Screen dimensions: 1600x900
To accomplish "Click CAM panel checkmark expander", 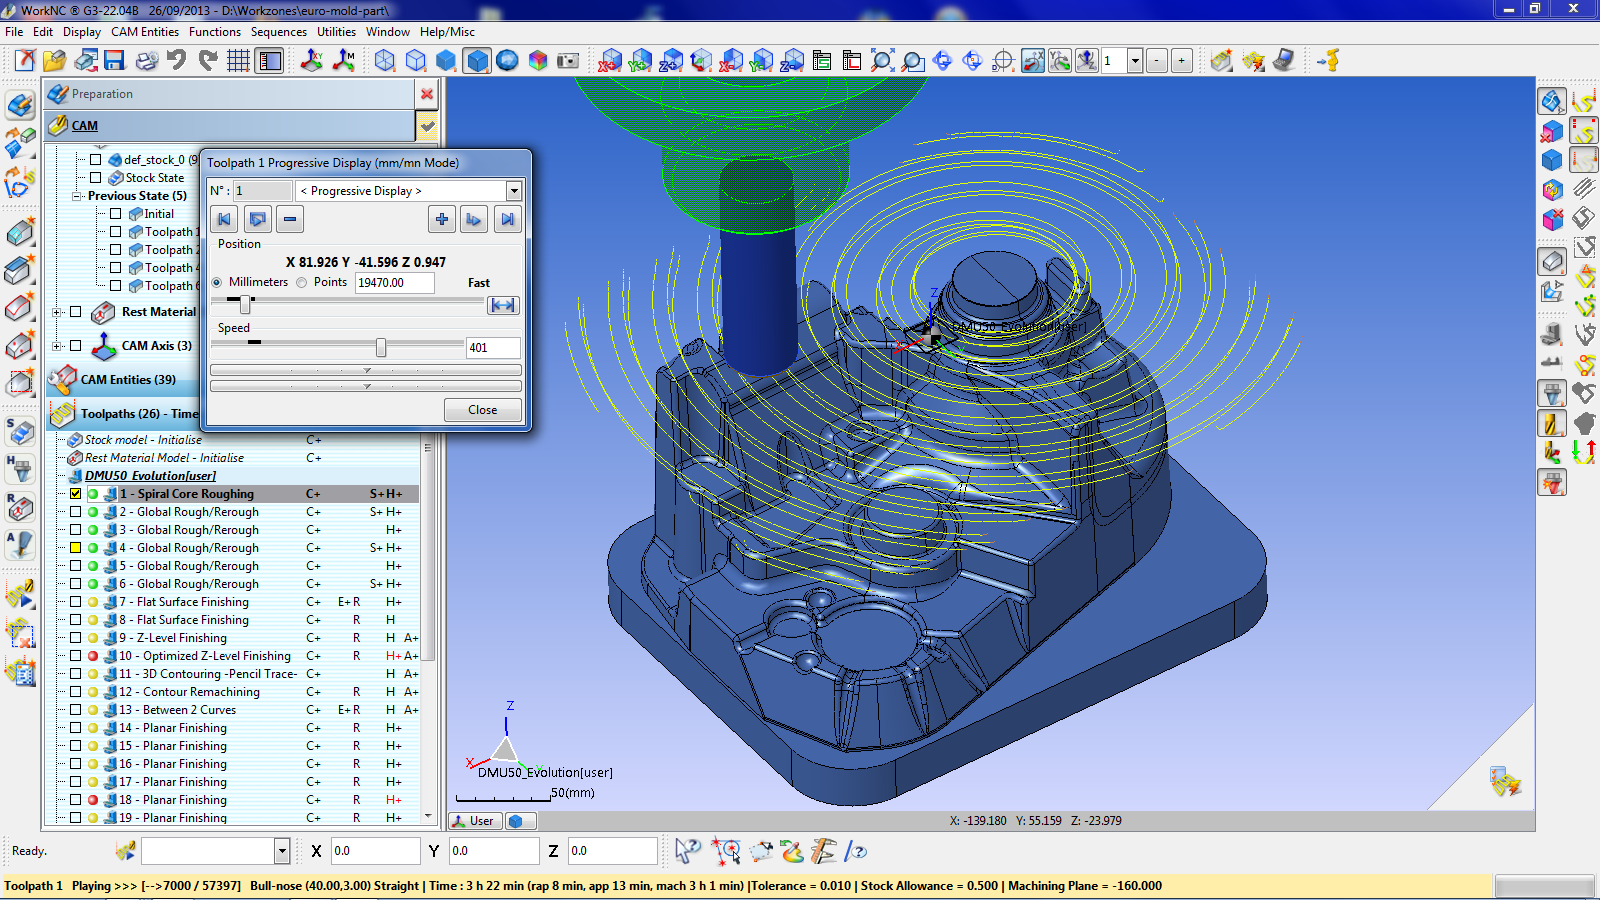I will coord(427,126).
